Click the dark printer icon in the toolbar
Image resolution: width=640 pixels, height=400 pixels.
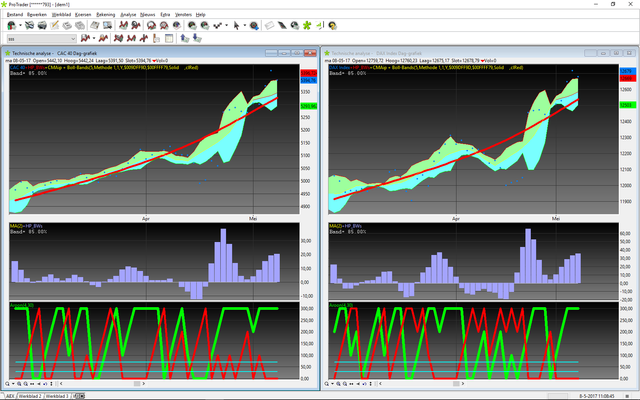tap(42, 26)
